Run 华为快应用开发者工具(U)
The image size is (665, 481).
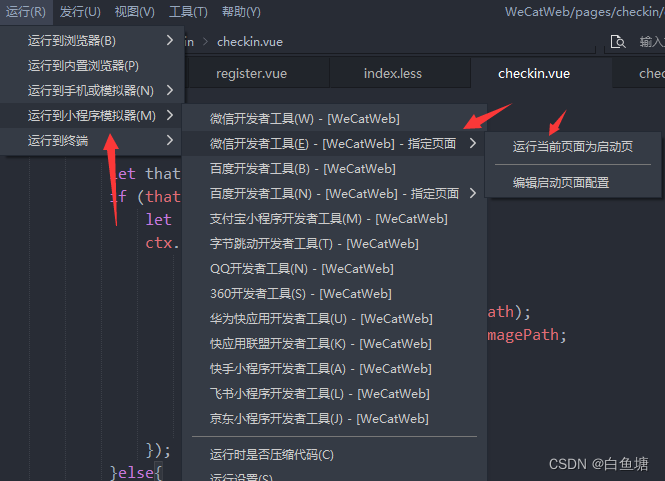(334, 319)
